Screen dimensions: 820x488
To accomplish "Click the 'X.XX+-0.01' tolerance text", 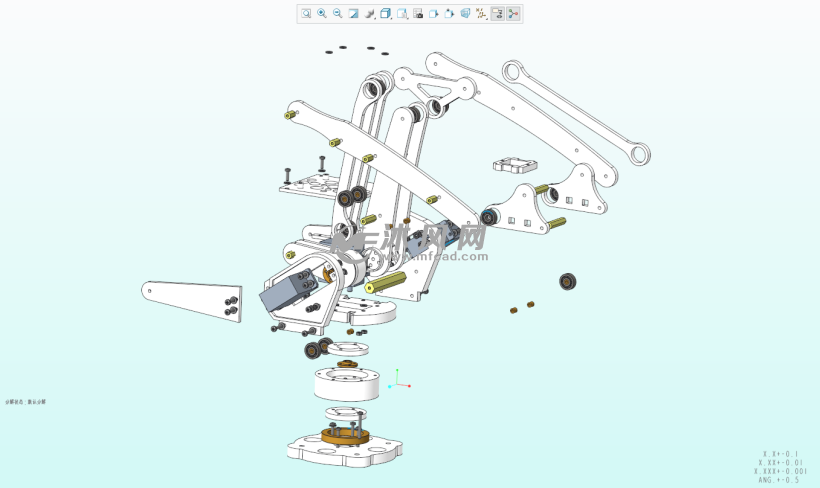I will tap(780, 462).
